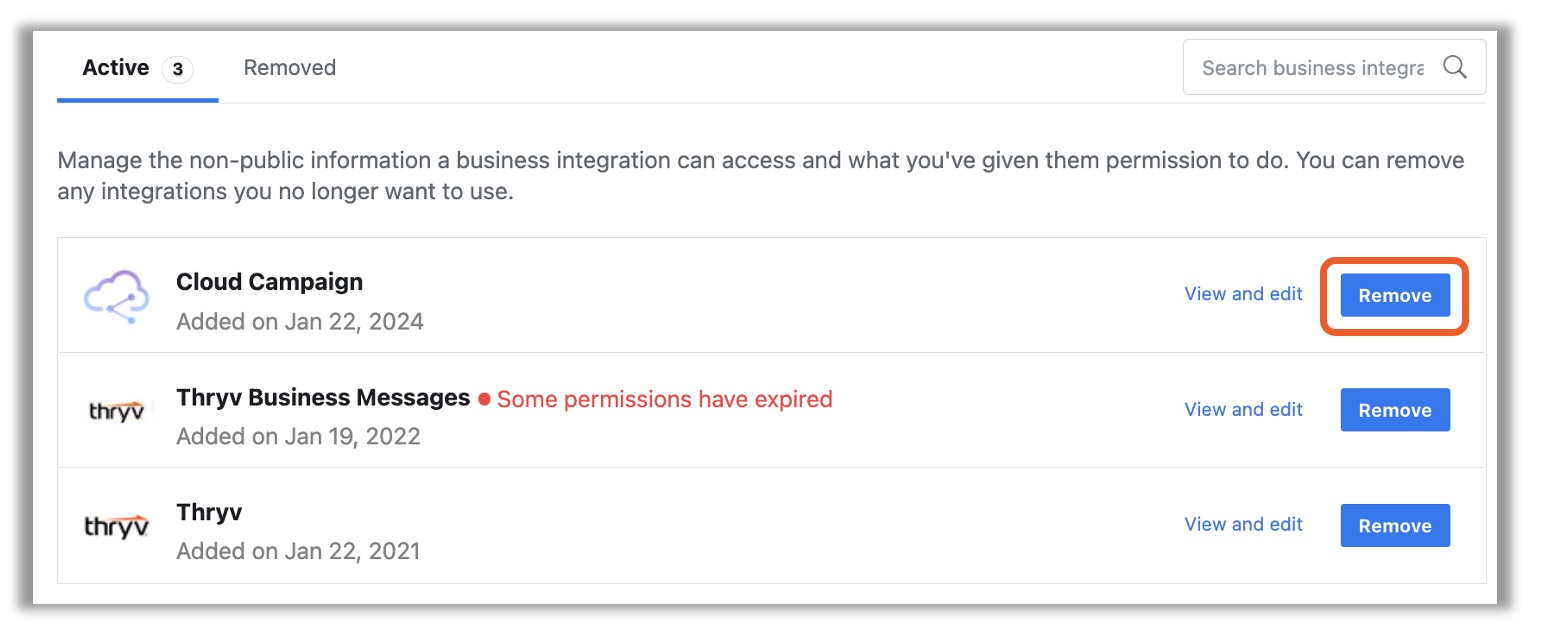Image resolution: width=1544 pixels, height=640 pixels.
Task: Open the Removed tab
Action: coord(290,68)
